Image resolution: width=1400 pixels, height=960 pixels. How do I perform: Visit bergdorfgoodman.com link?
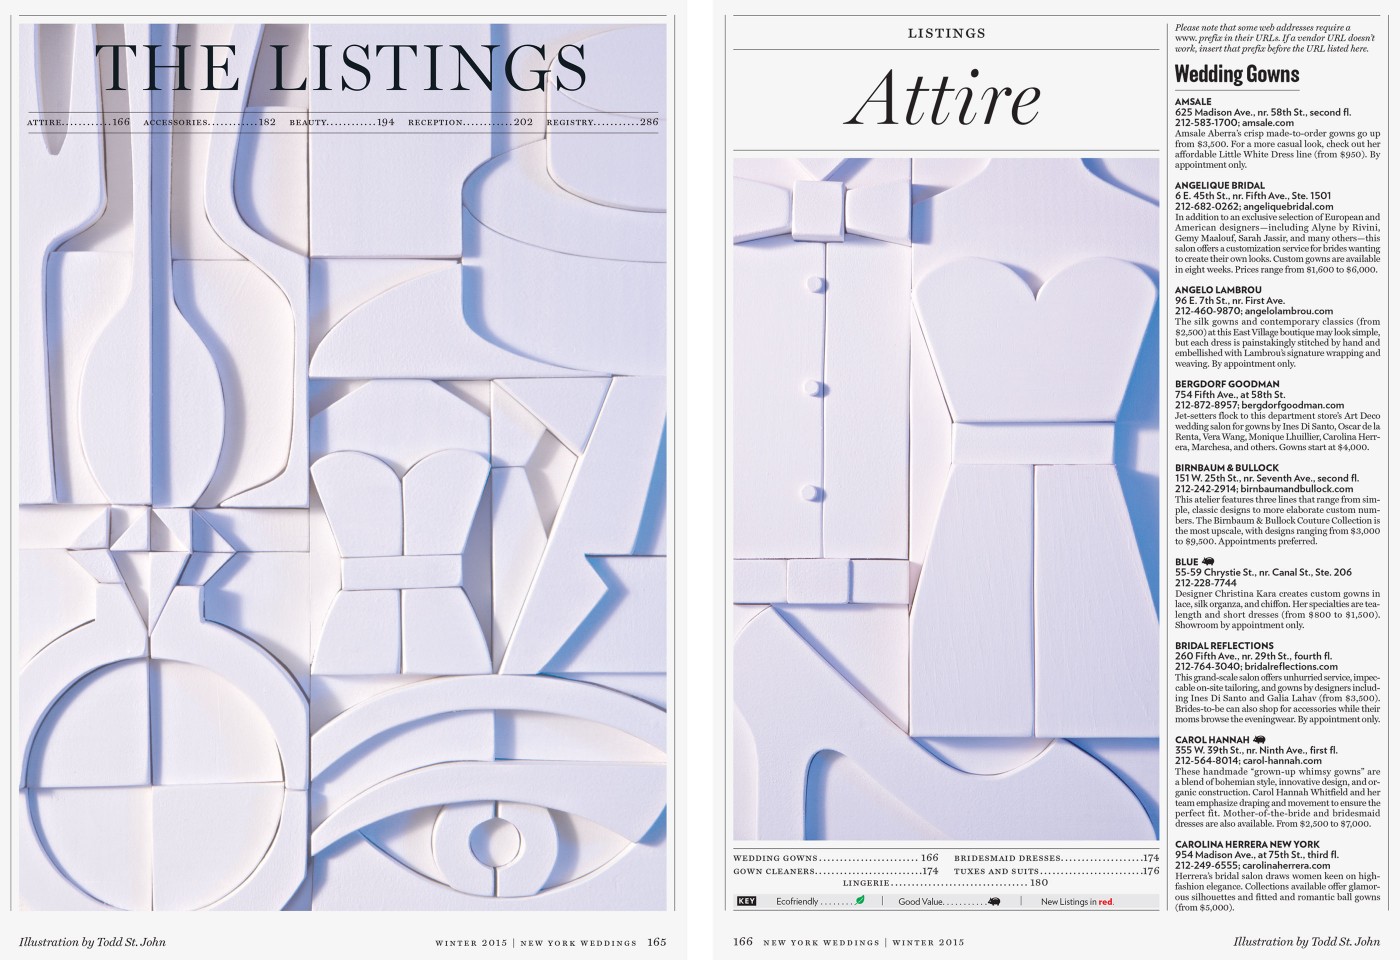[1301, 405]
